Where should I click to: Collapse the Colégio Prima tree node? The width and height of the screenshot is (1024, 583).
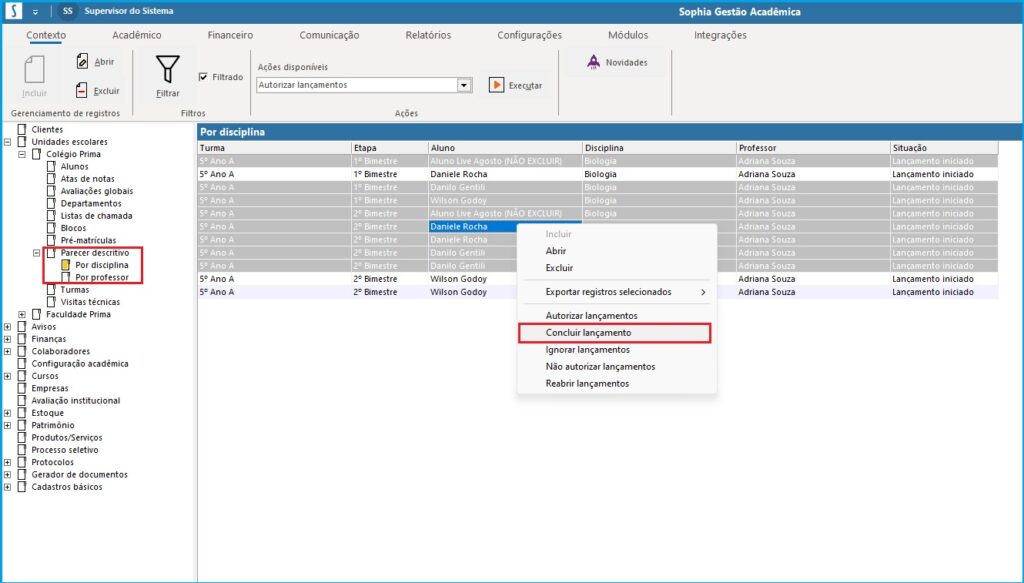[22, 154]
